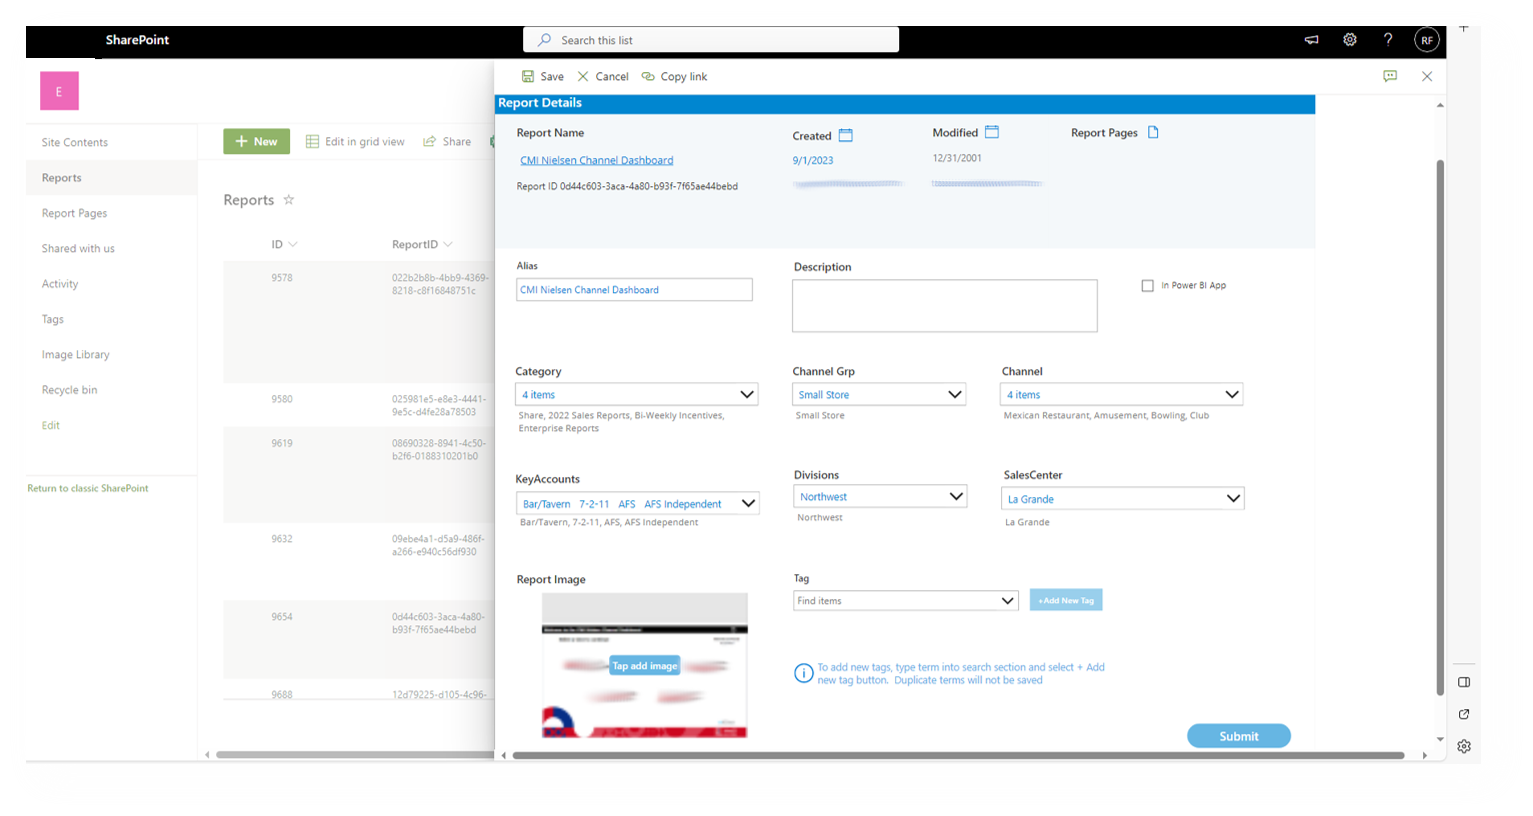Viewport: 1533px width, 816px height.
Task: Click list row with ID 9619
Action: [359, 475]
